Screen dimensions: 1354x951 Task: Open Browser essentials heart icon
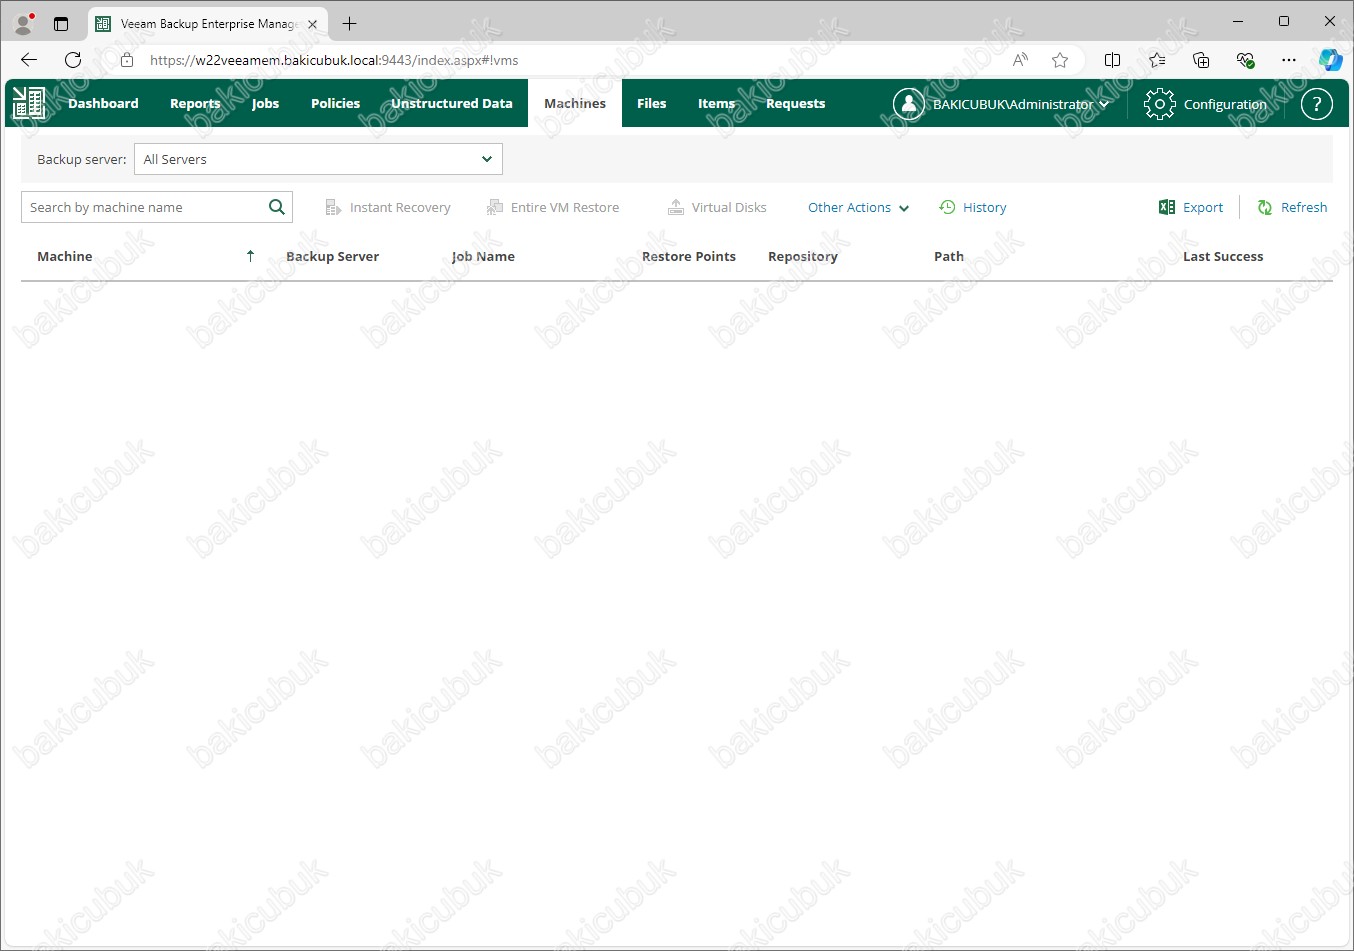[x=1245, y=60]
